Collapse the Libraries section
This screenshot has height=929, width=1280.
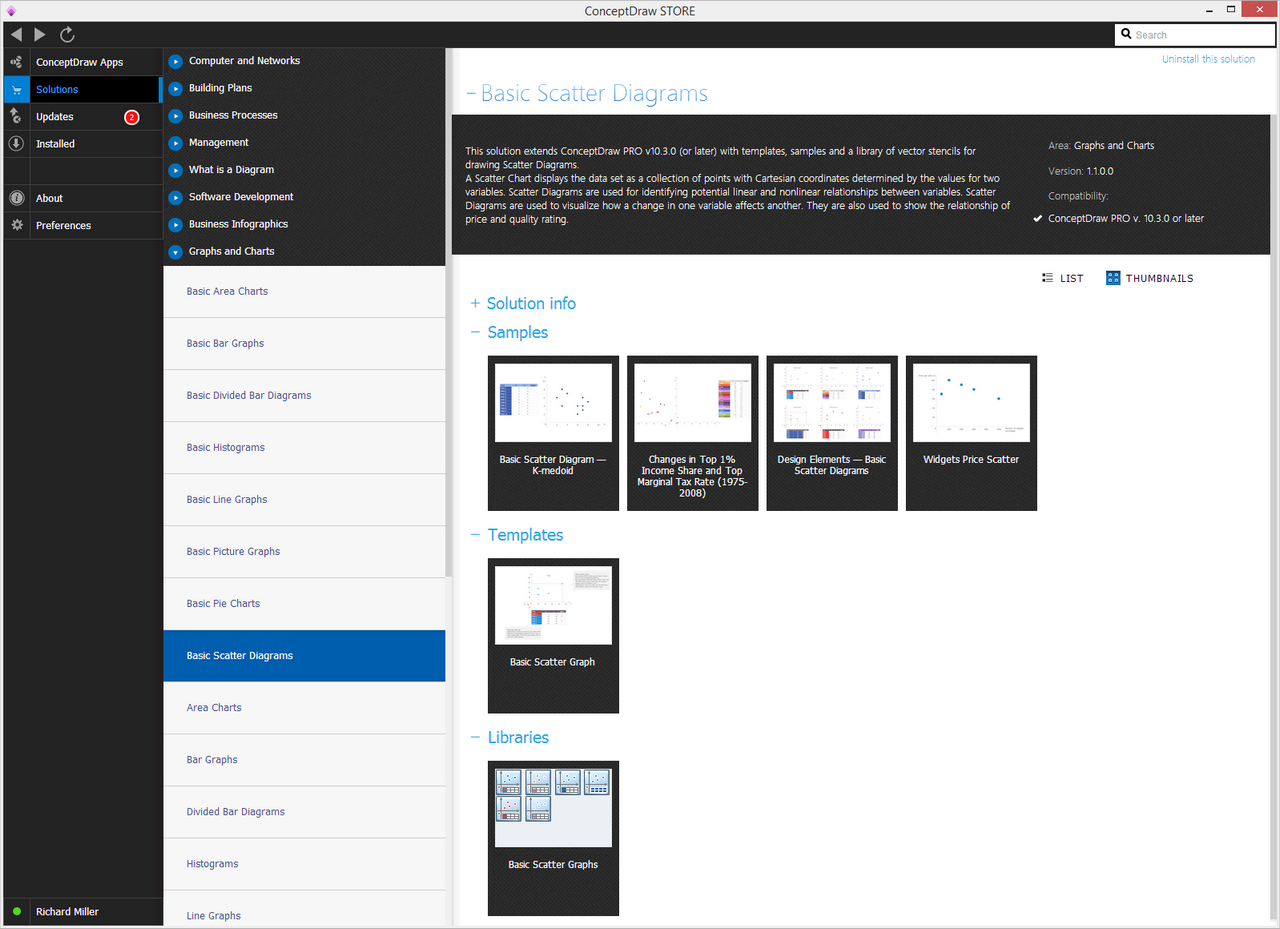click(x=475, y=738)
